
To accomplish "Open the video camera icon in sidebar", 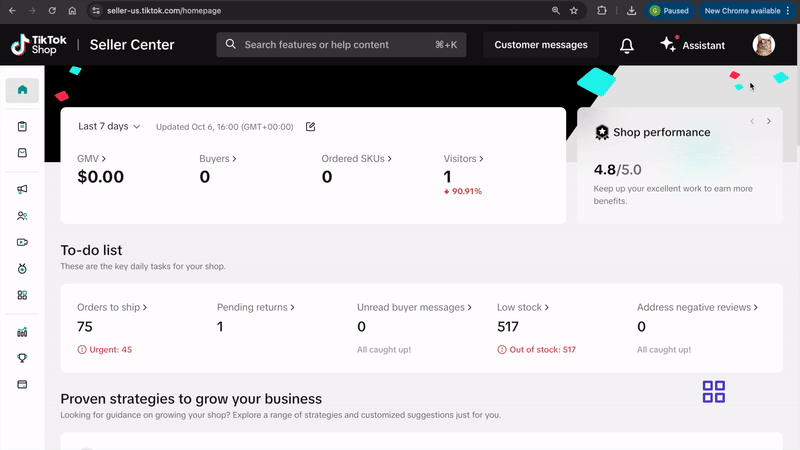I will click(x=22, y=242).
